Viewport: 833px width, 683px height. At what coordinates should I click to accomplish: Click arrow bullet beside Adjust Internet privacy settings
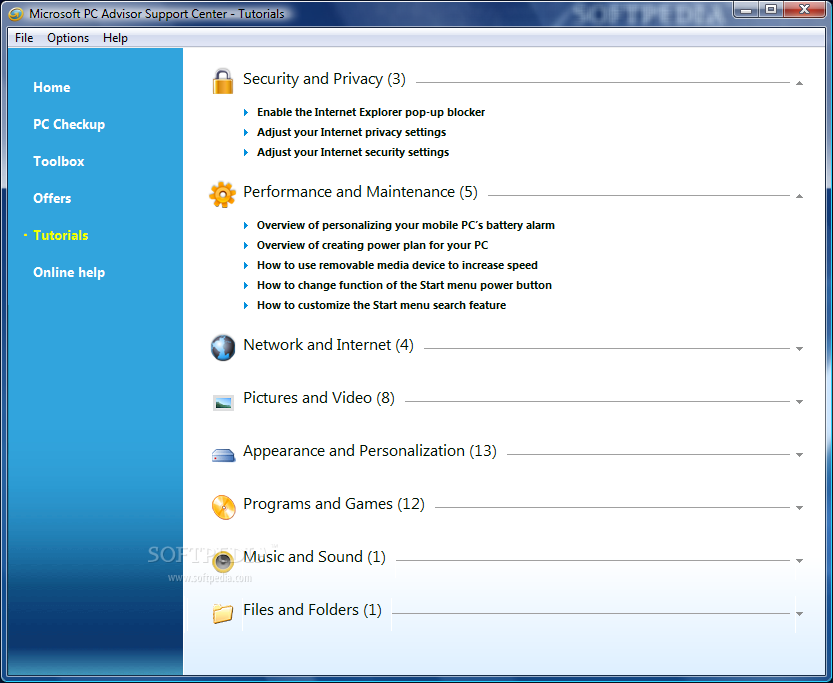[x=246, y=132]
